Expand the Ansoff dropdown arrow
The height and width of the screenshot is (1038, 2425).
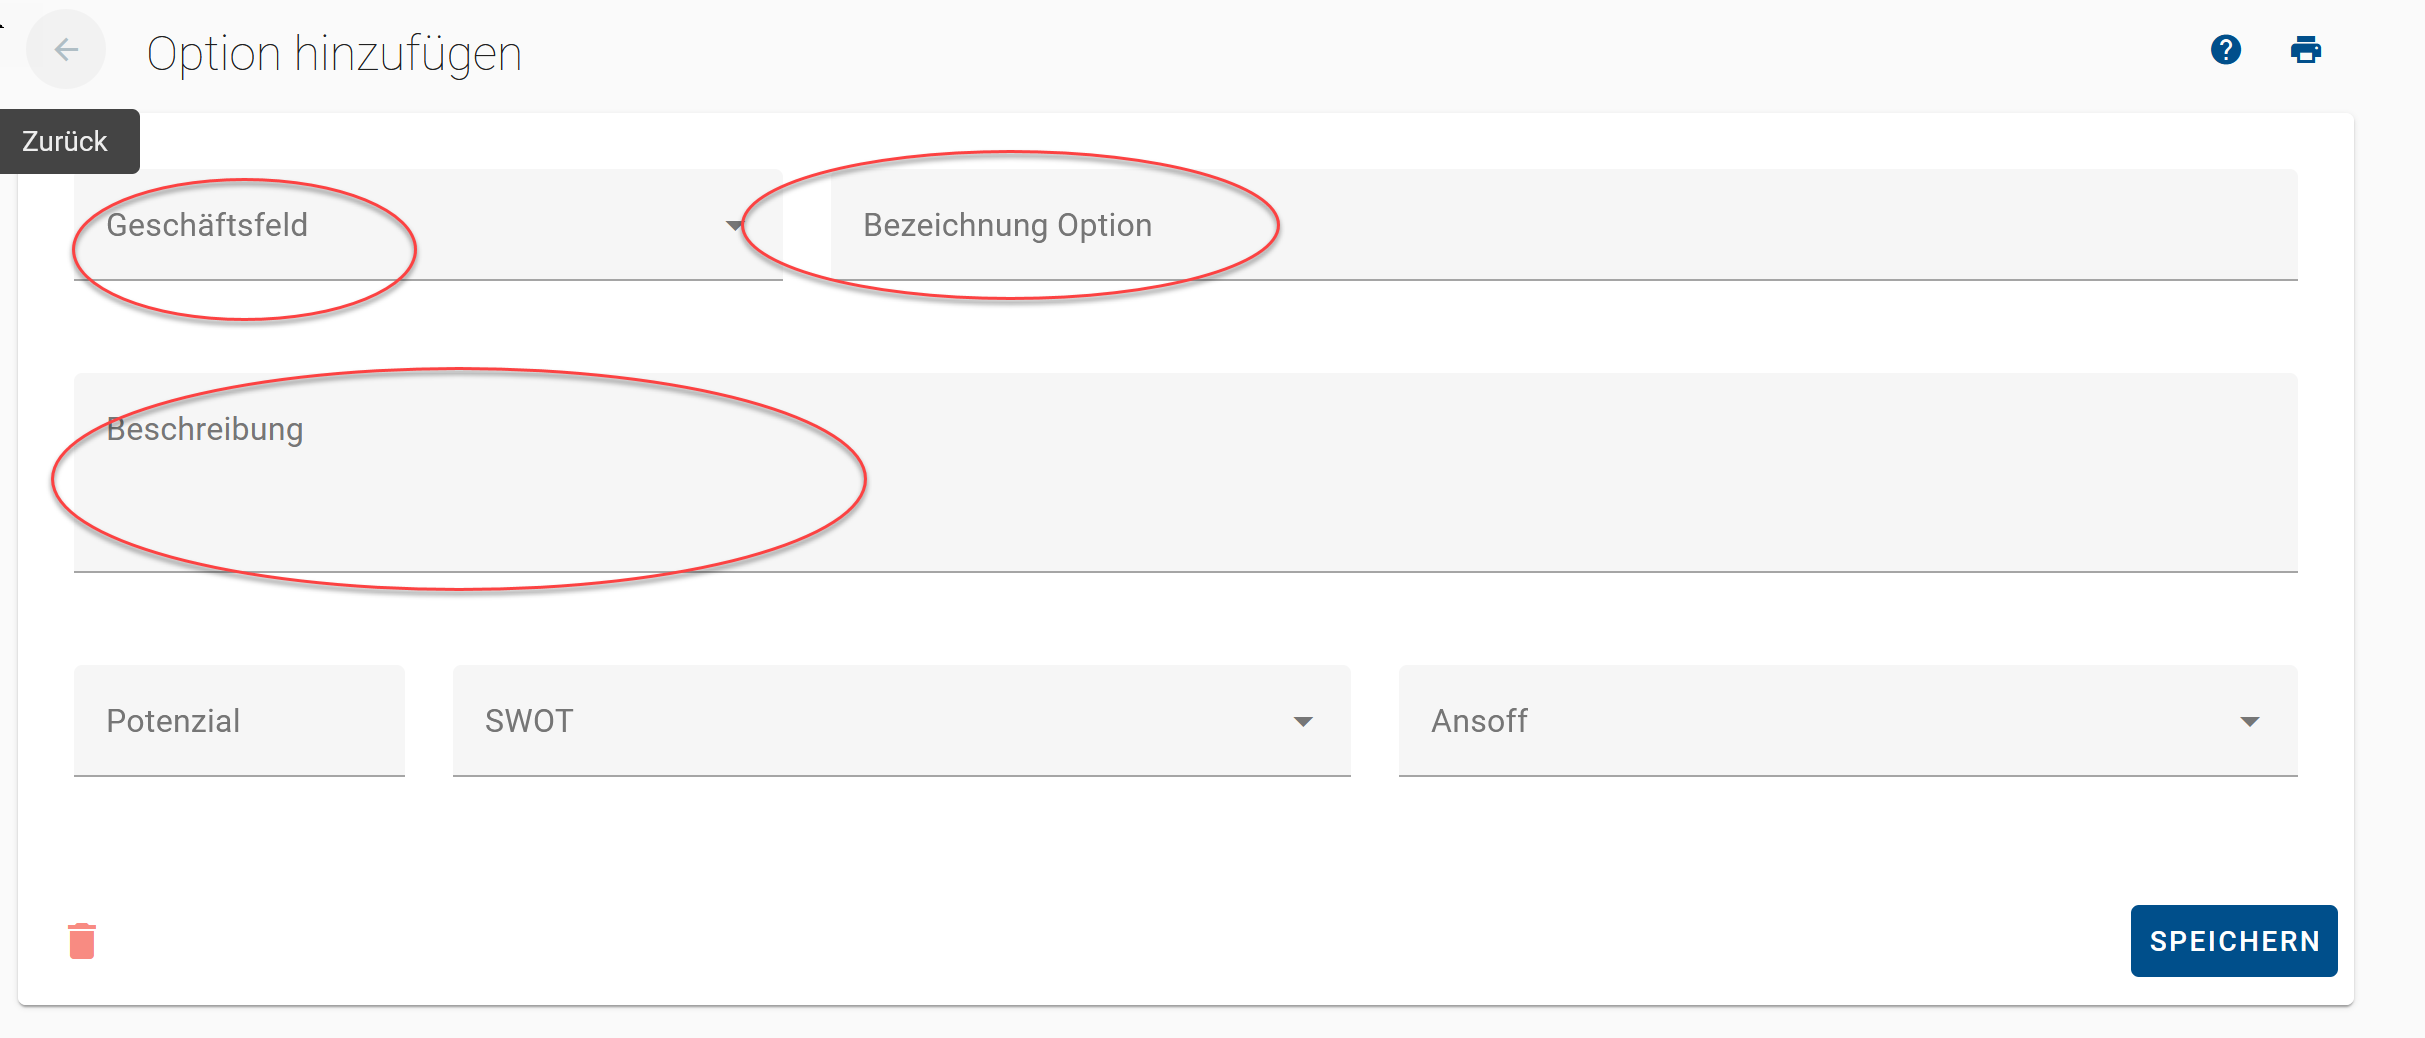coord(2250,722)
